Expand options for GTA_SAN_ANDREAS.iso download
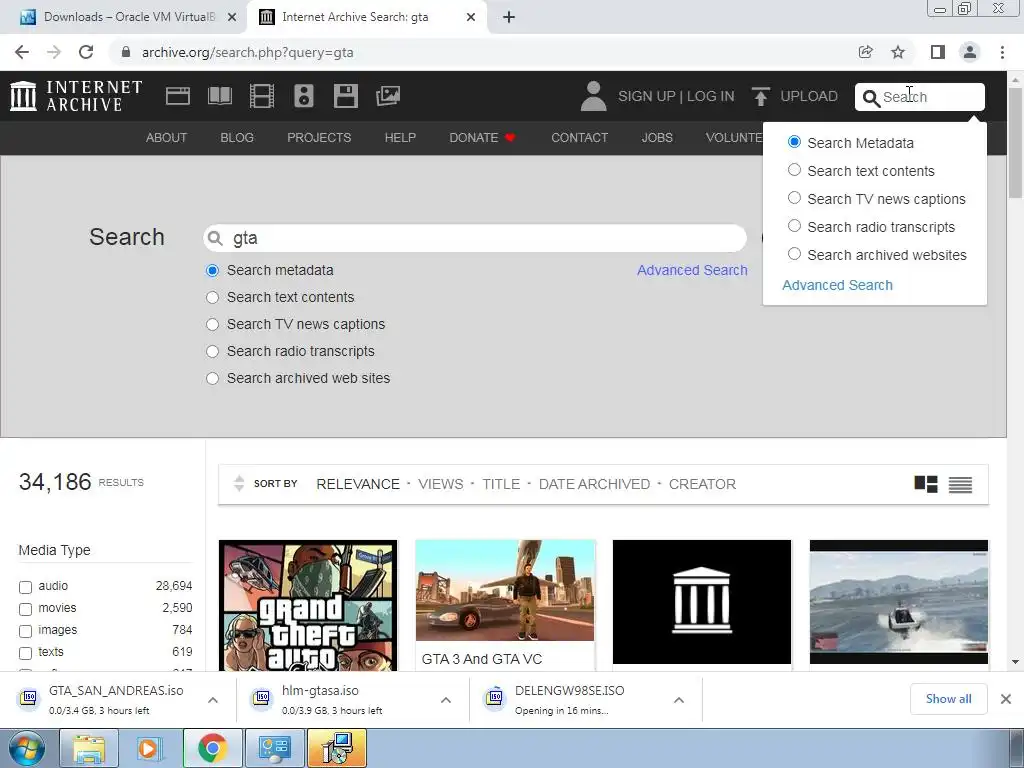1024x768 pixels. pyautogui.click(x=213, y=700)
